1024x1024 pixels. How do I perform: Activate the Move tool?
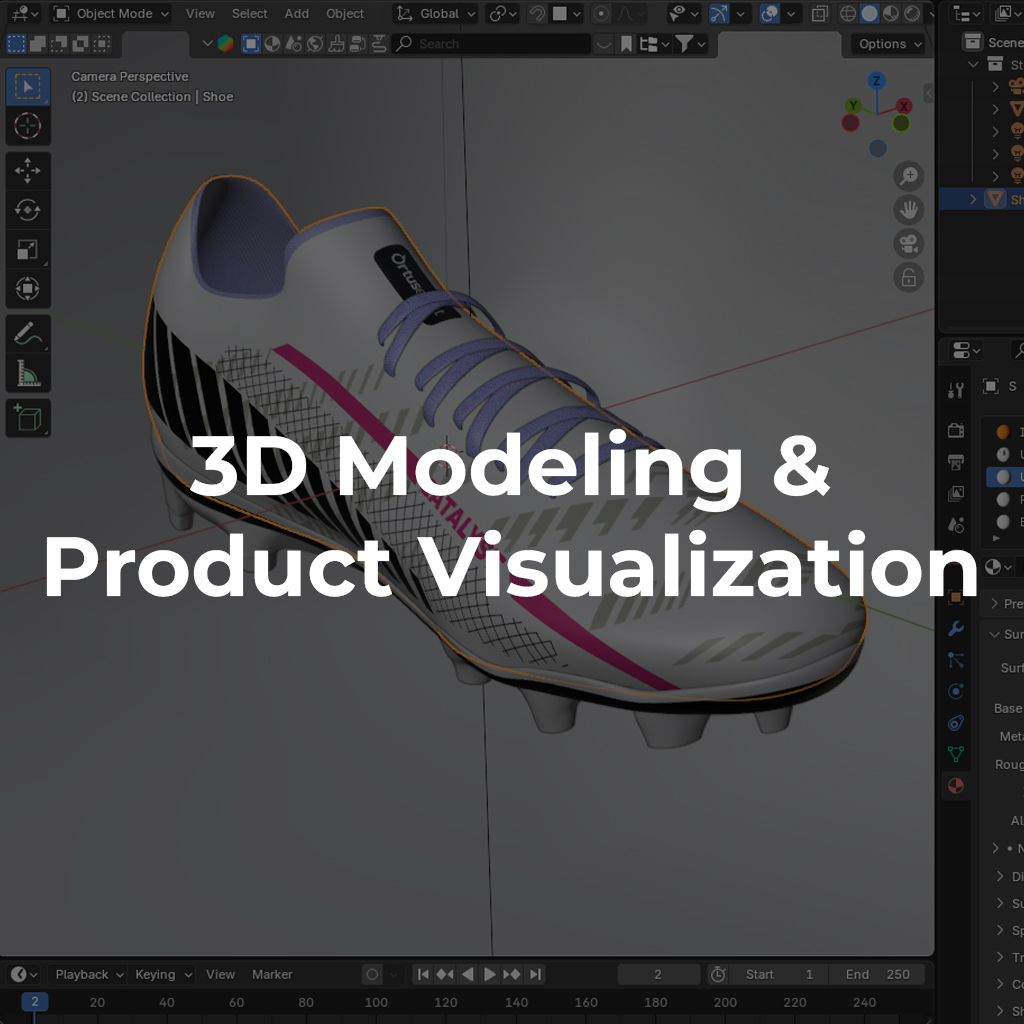click(x=27, y=171)
